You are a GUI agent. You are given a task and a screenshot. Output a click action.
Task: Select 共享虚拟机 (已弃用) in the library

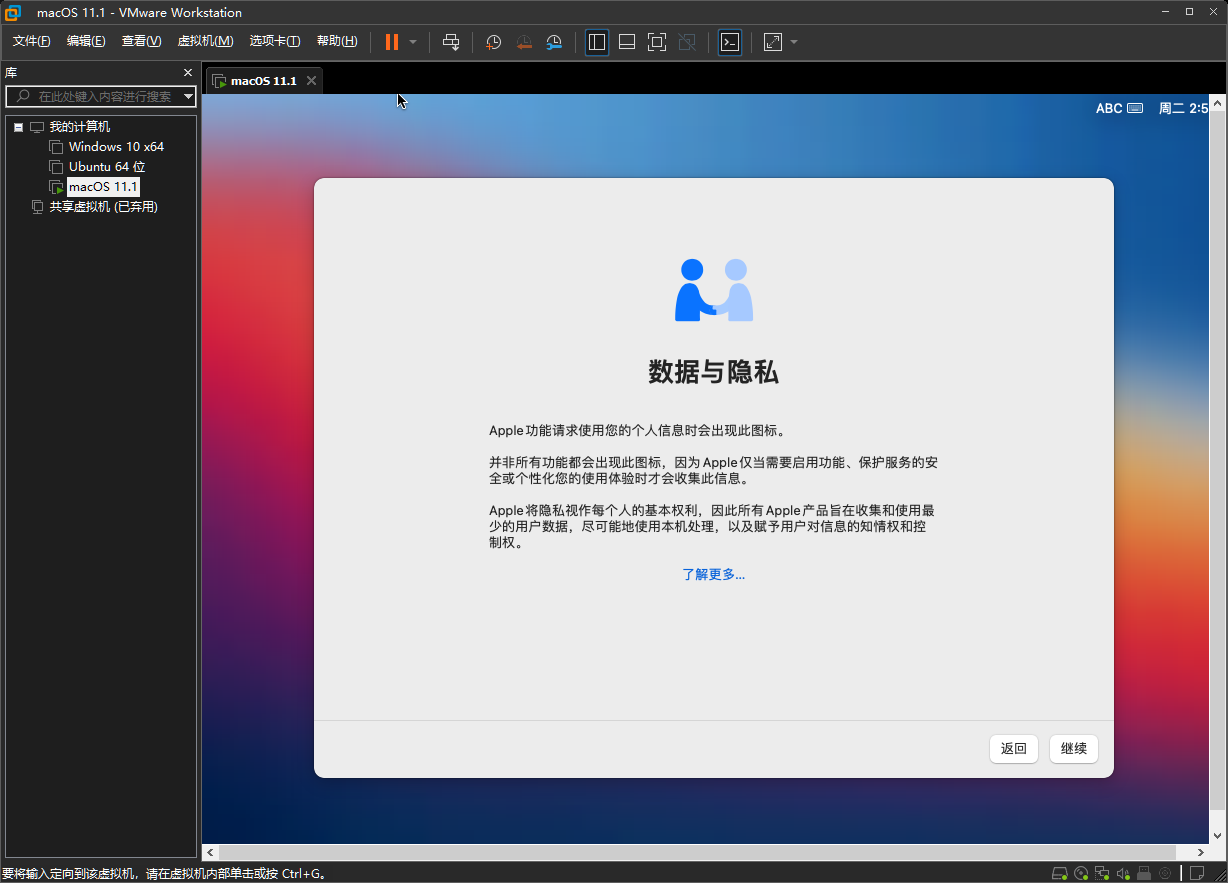click(x=104, y=207)
